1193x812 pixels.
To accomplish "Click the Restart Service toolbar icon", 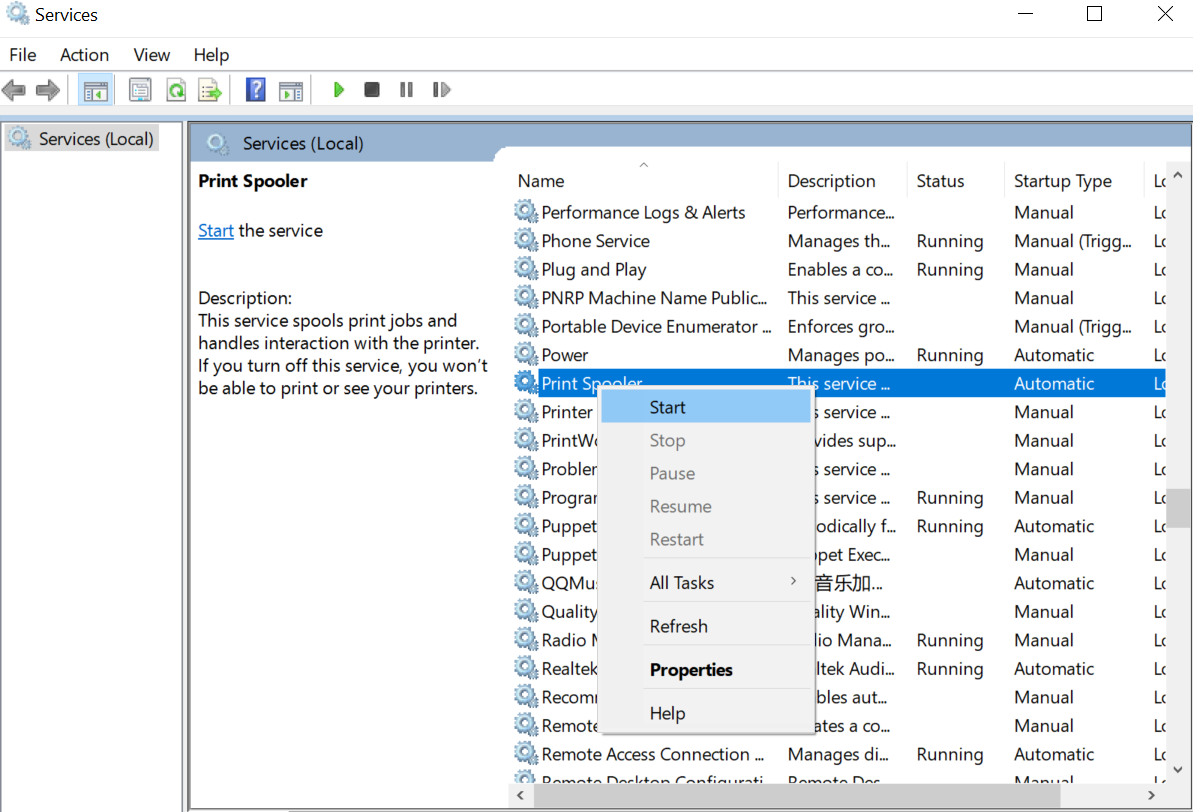I will [x=441, y=89].
